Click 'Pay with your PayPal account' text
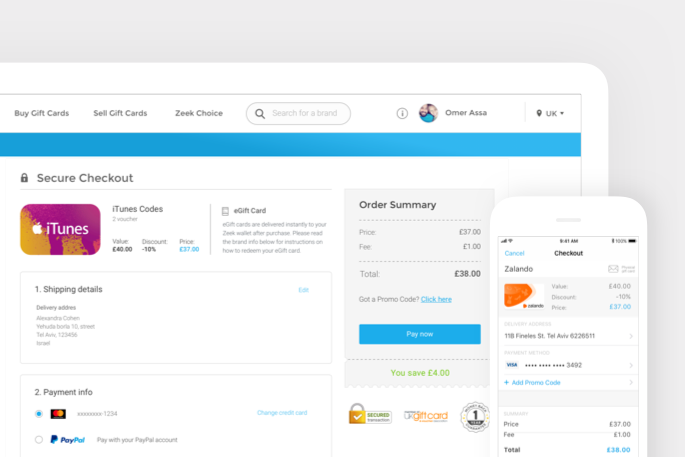The height and width of the screenshot is (457, 685). coord(137,440)
